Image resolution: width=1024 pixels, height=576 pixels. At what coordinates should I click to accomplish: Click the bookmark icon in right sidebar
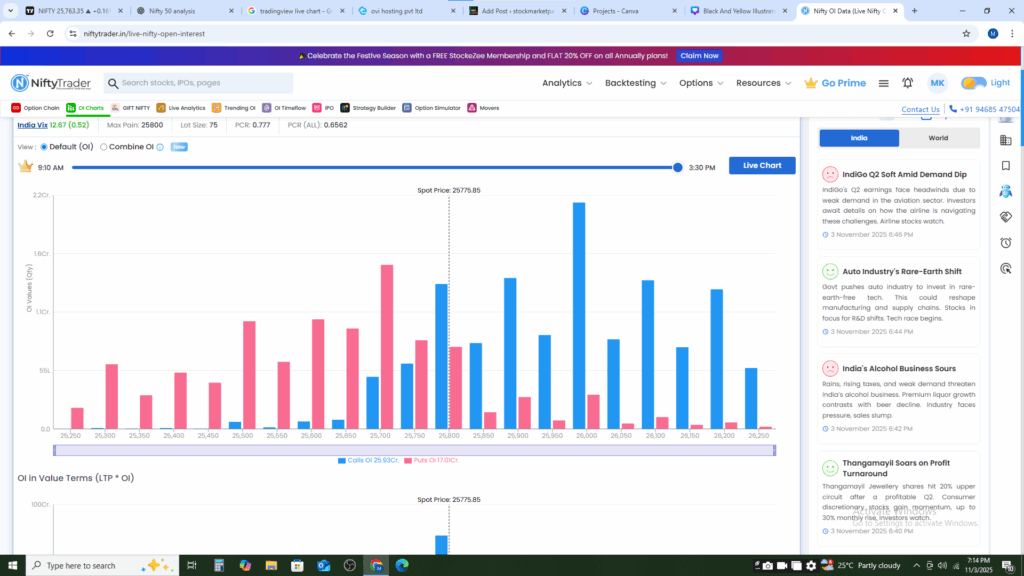pyautogui.click(x=1006, y=166)
